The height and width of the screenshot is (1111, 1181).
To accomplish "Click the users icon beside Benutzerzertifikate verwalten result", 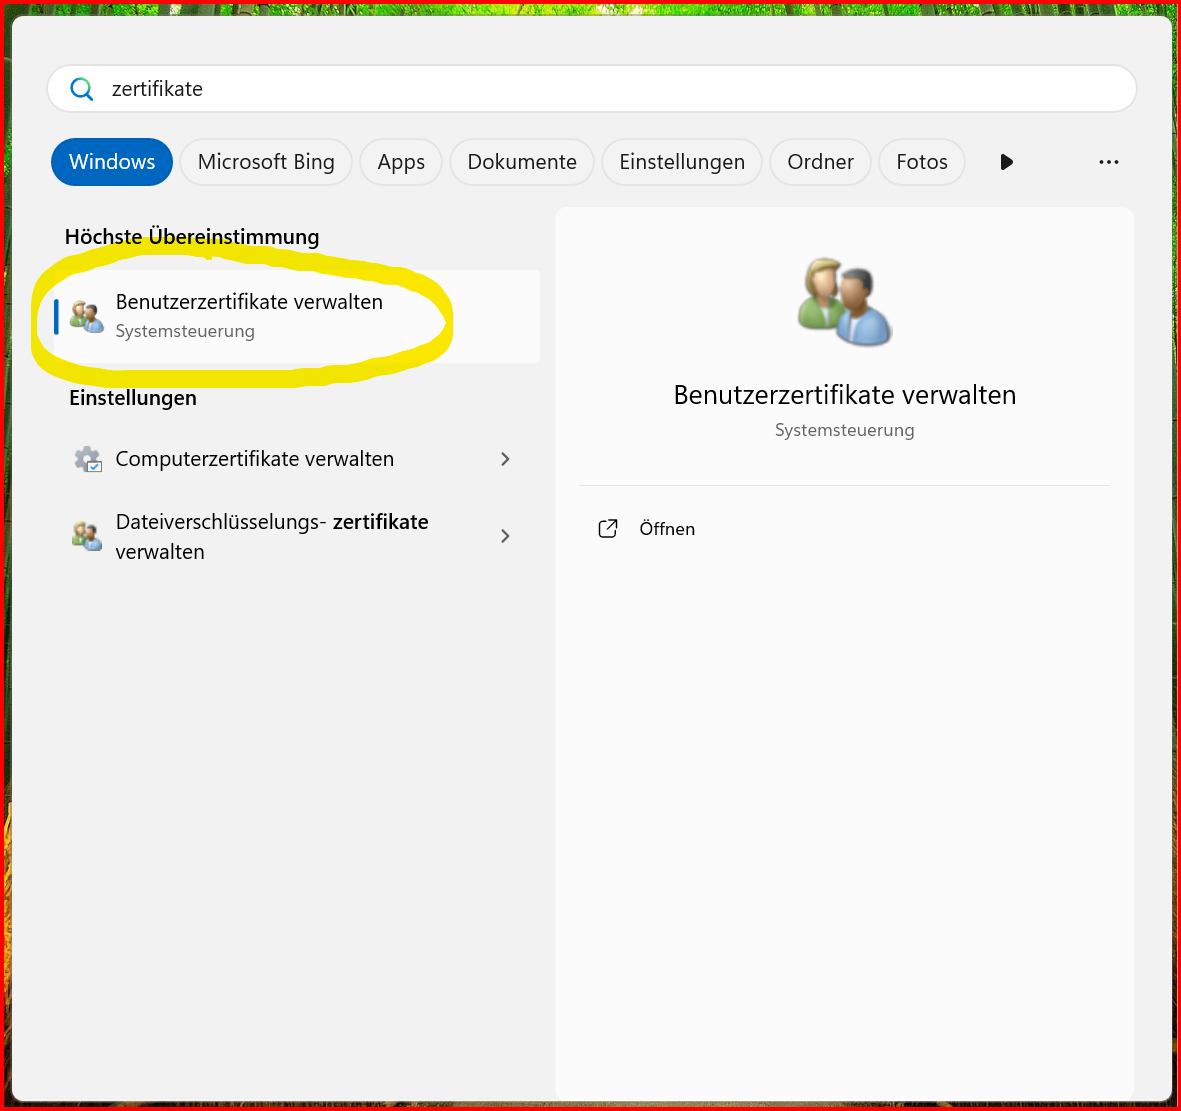I will 87,316.
